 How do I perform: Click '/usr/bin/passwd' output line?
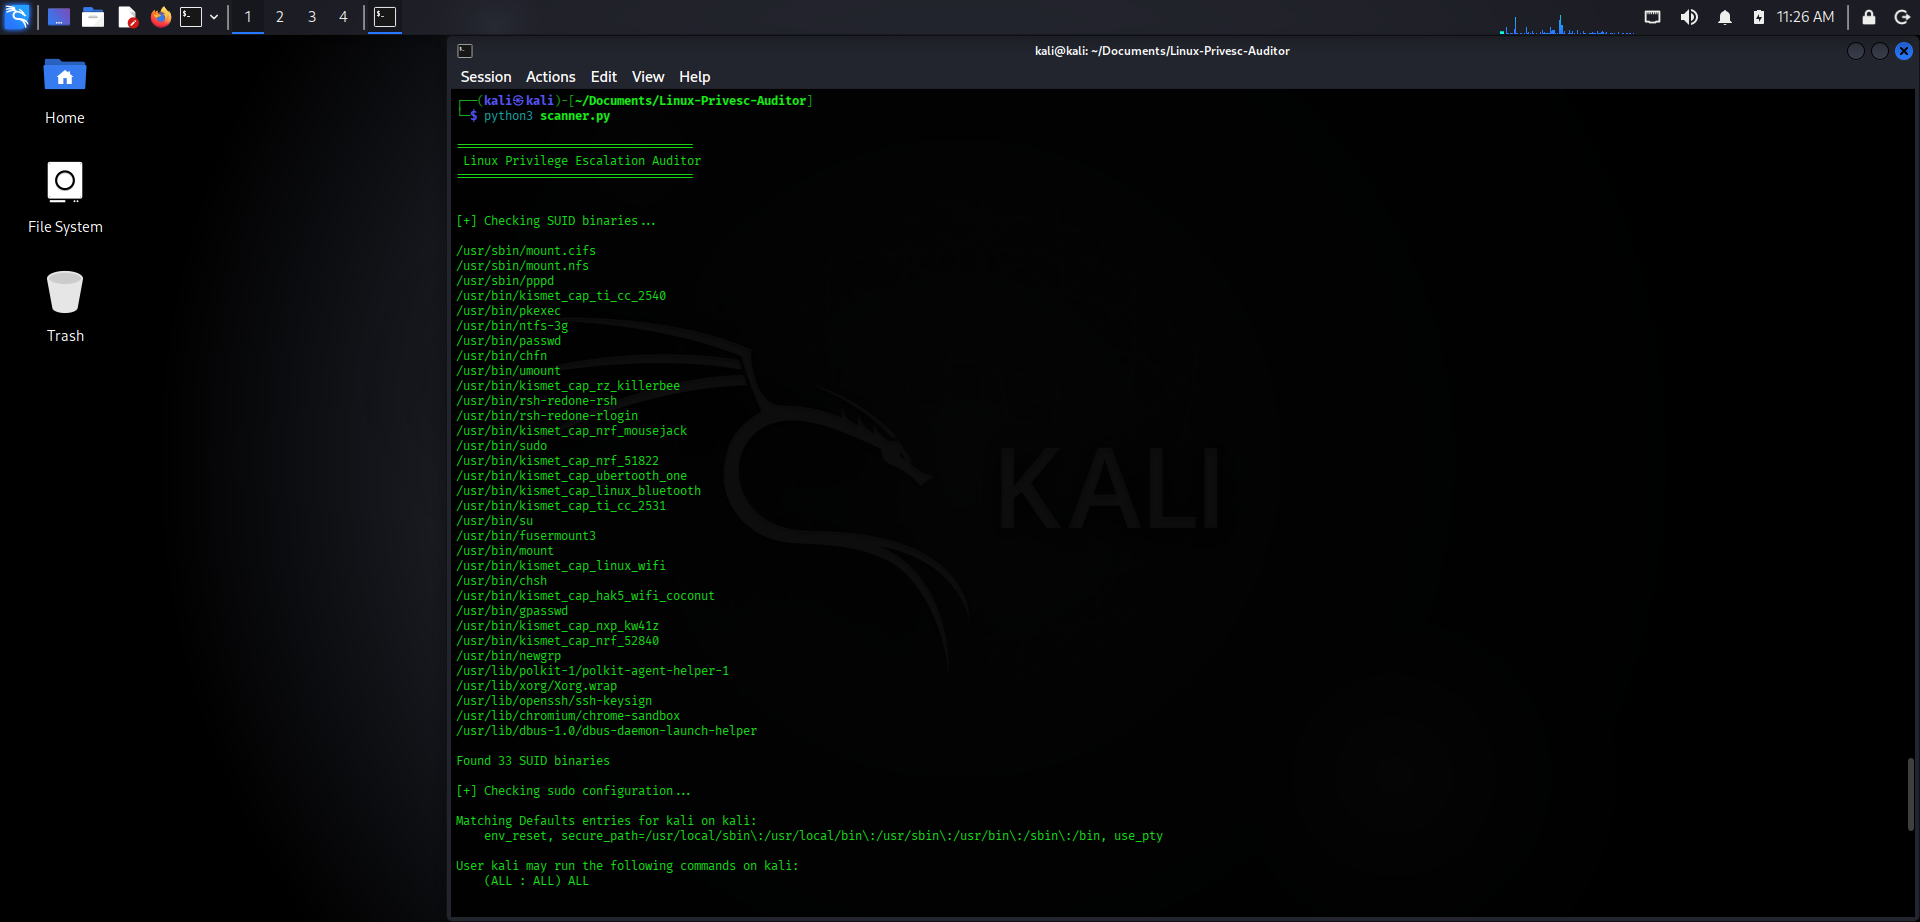tap(509, 341)
